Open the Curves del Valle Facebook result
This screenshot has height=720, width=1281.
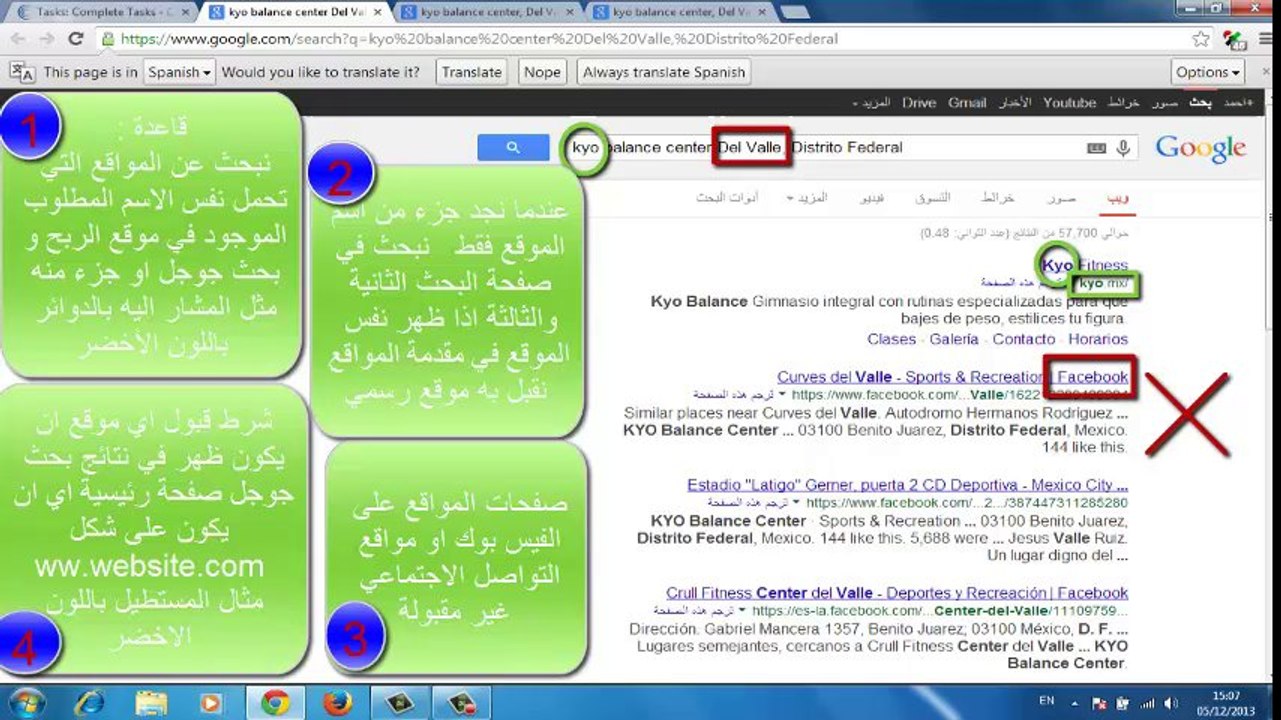[953, 377]
